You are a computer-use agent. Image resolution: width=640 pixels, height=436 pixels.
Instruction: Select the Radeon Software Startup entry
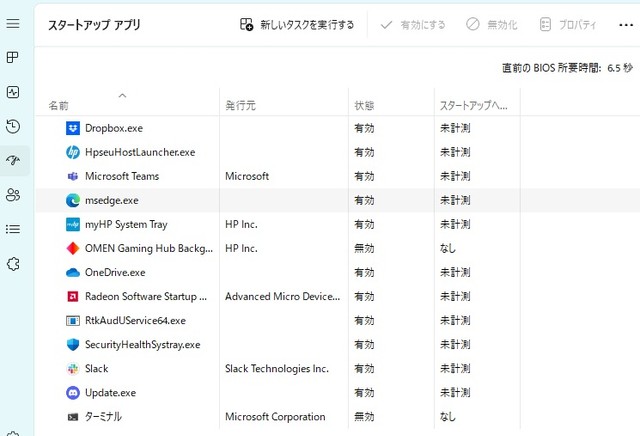coord(146,296)
